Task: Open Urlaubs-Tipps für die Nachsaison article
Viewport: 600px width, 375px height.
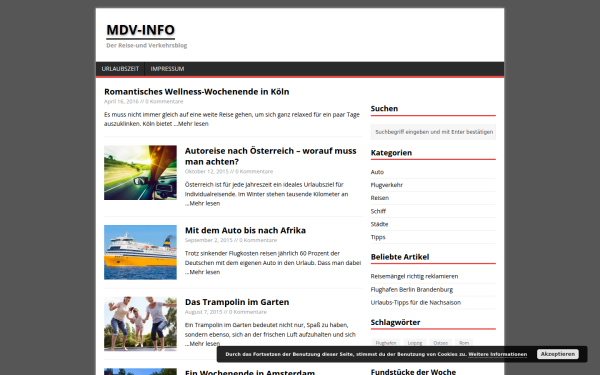Action: (x=416, y=303)
